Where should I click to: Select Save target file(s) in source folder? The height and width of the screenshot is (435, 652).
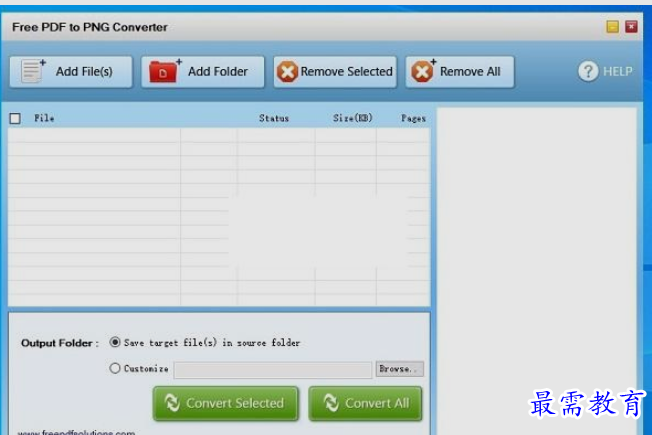(115, 342)
